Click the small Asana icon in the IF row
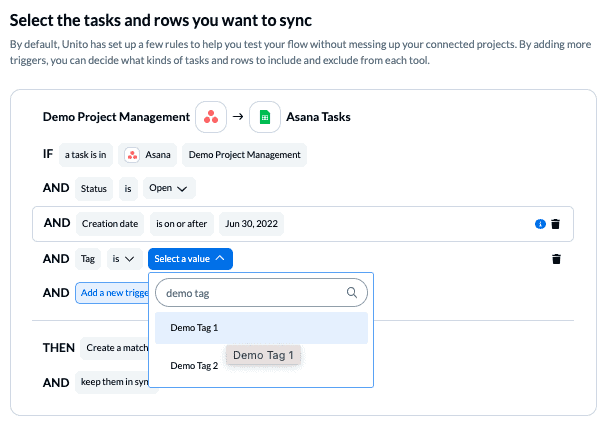608x427 pixels. [132, 155]
